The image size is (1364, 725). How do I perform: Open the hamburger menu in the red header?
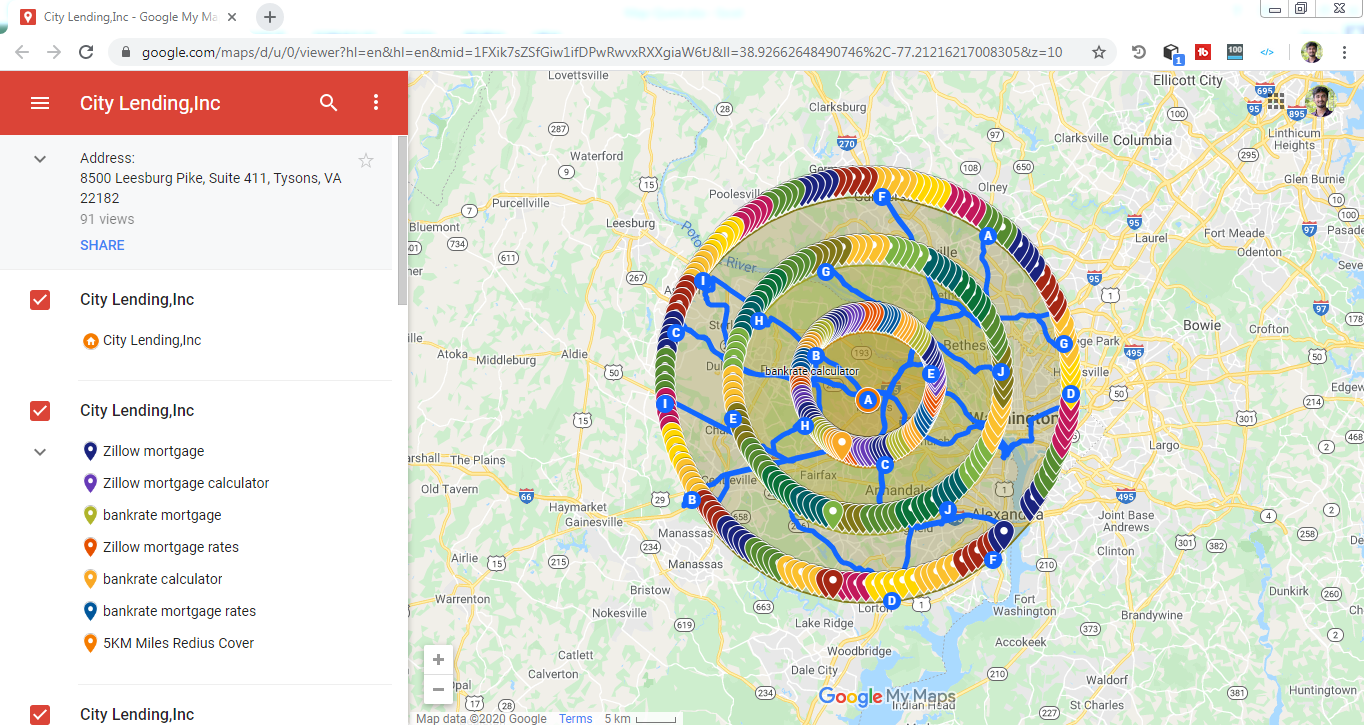click(39, 102)
